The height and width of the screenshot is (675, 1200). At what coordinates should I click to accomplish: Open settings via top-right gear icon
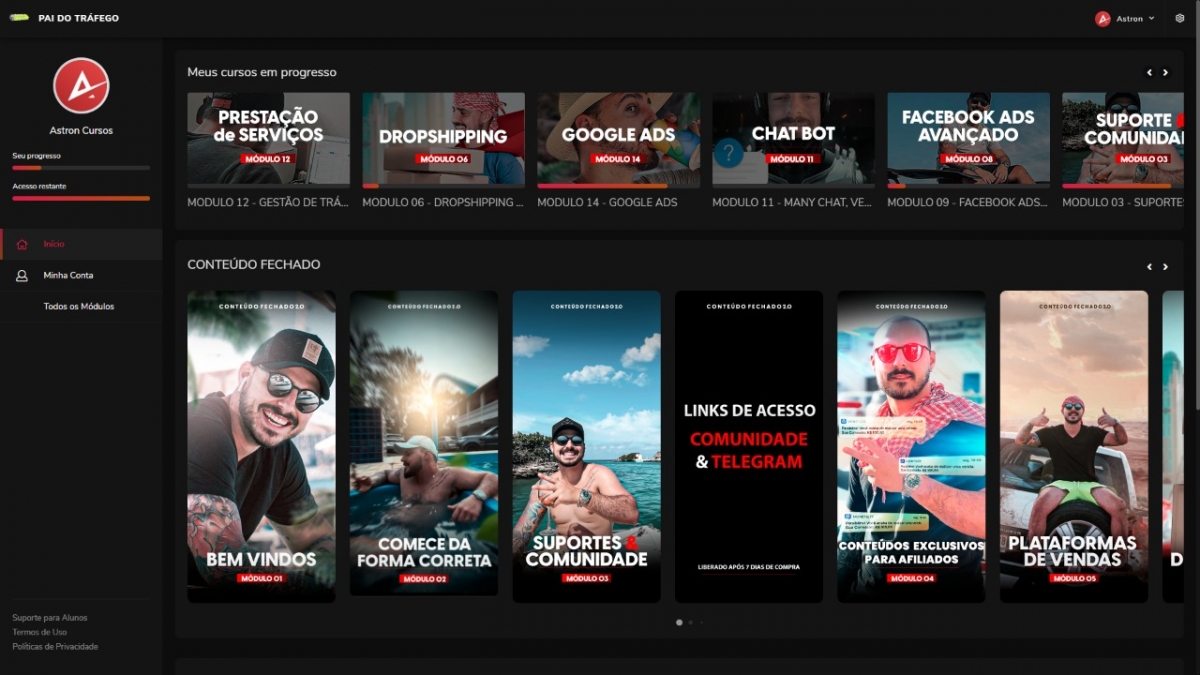pyautogui.click(x=1180, y=18)
